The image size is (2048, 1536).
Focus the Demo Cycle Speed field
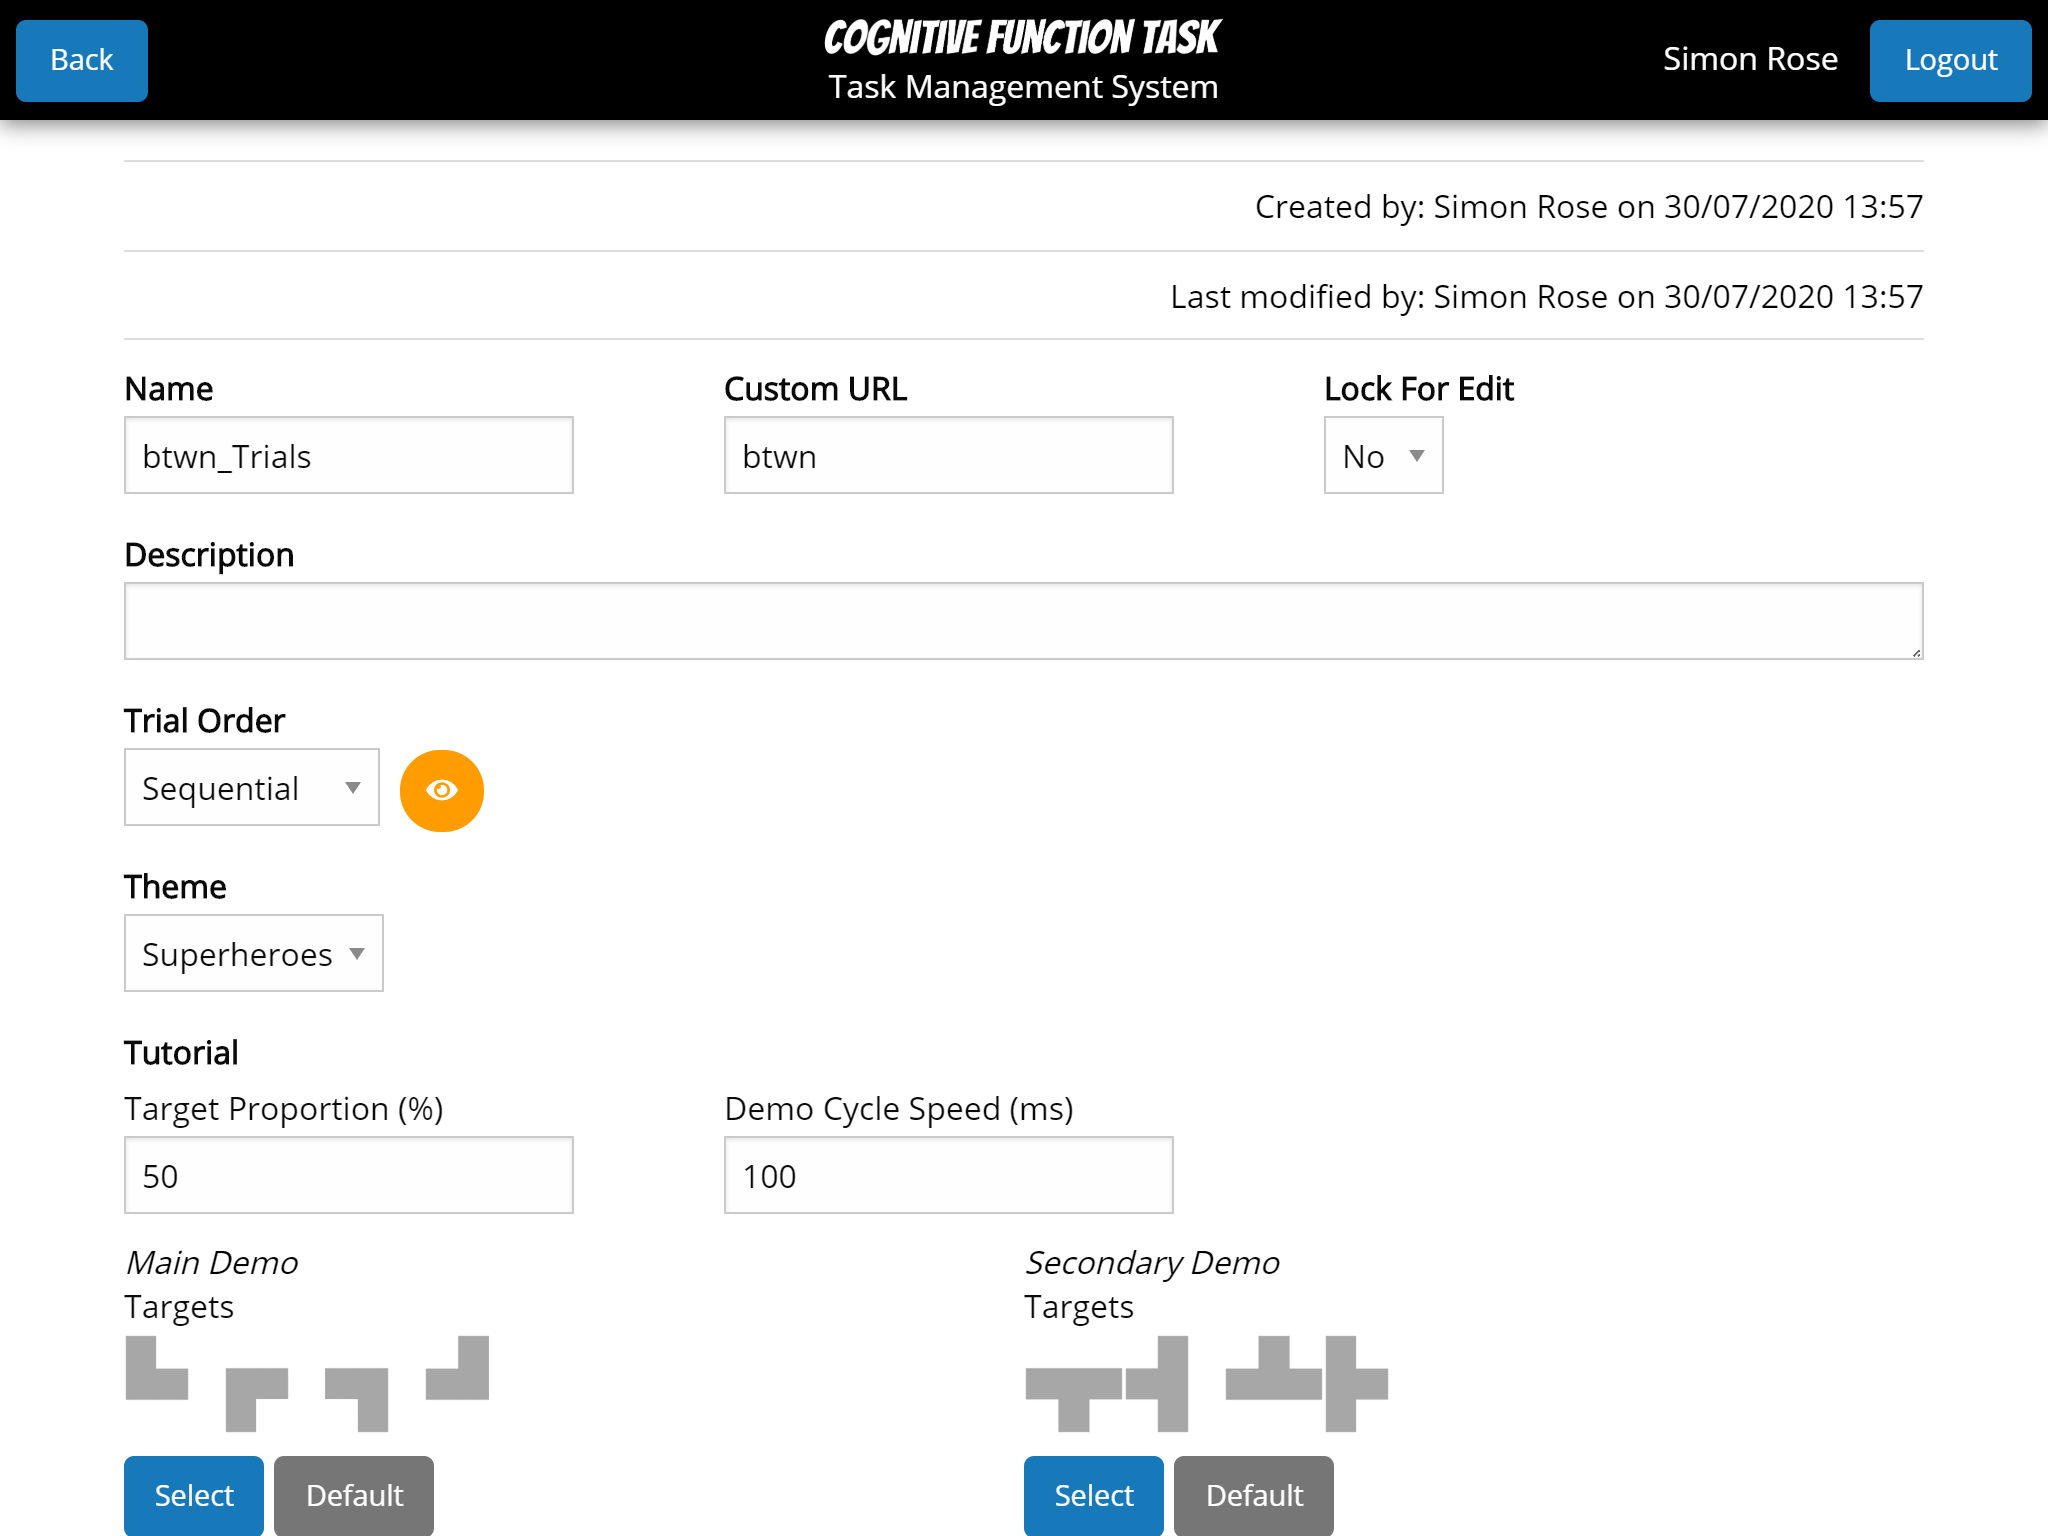[x=949, y=1175]
